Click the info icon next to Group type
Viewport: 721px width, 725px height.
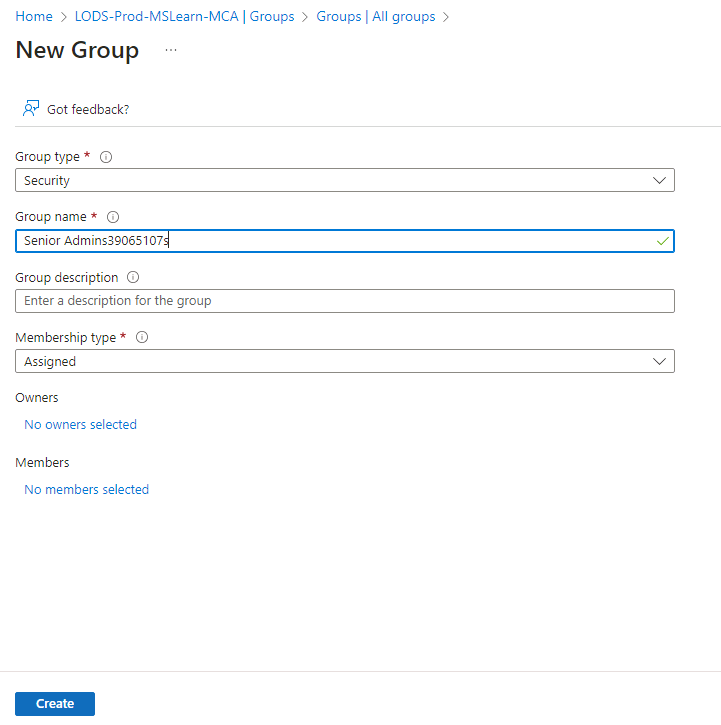(106, 157)
